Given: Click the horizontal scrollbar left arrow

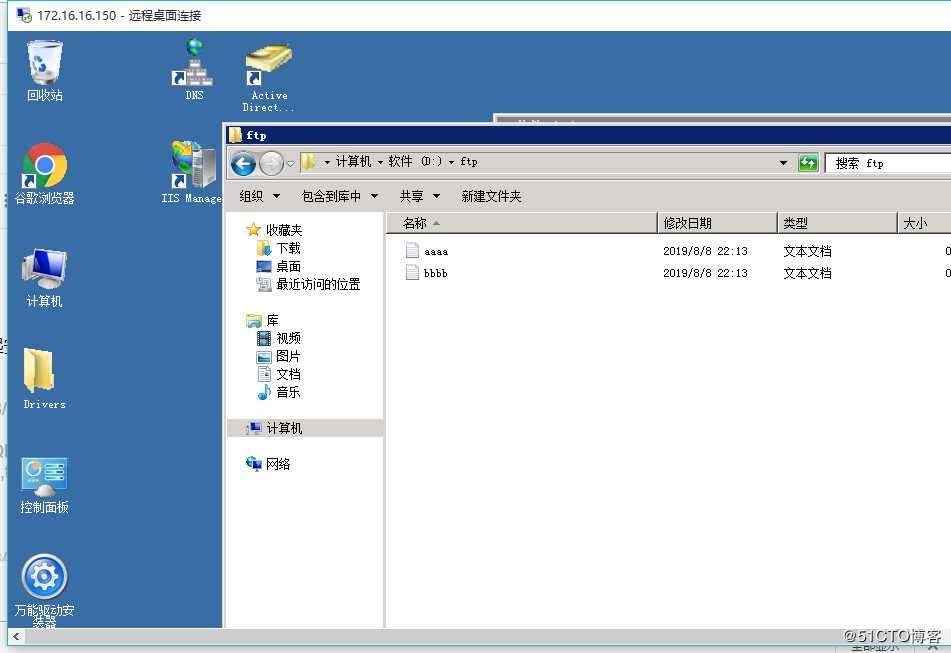Looking at the screenshot, I should (x=16, y=636).
